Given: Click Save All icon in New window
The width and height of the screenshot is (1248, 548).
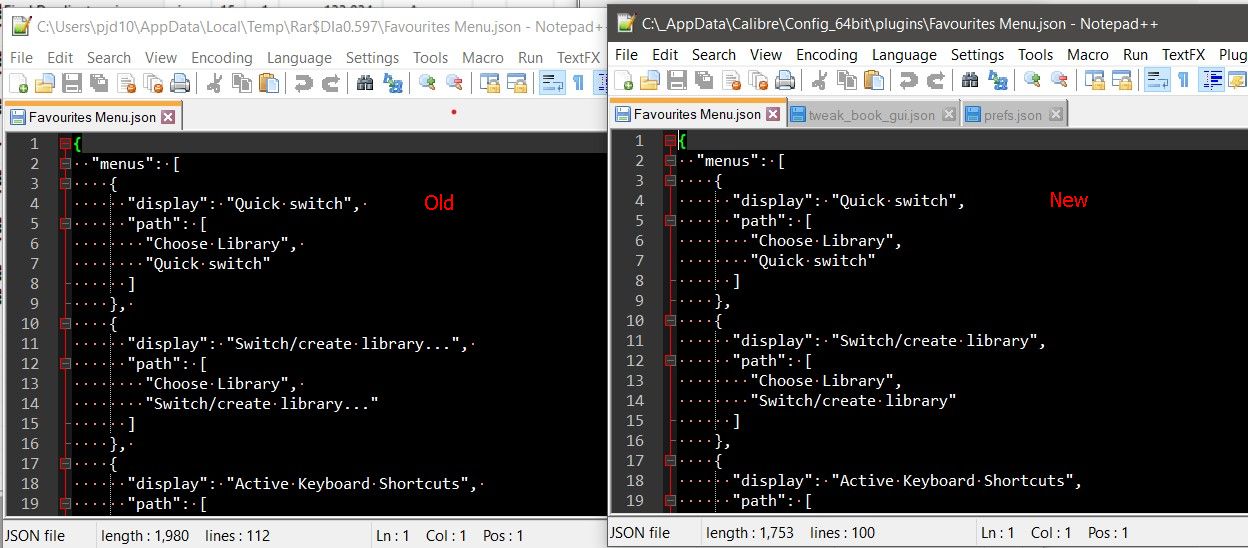Looking at the screenshot, I should coord(704,80).
